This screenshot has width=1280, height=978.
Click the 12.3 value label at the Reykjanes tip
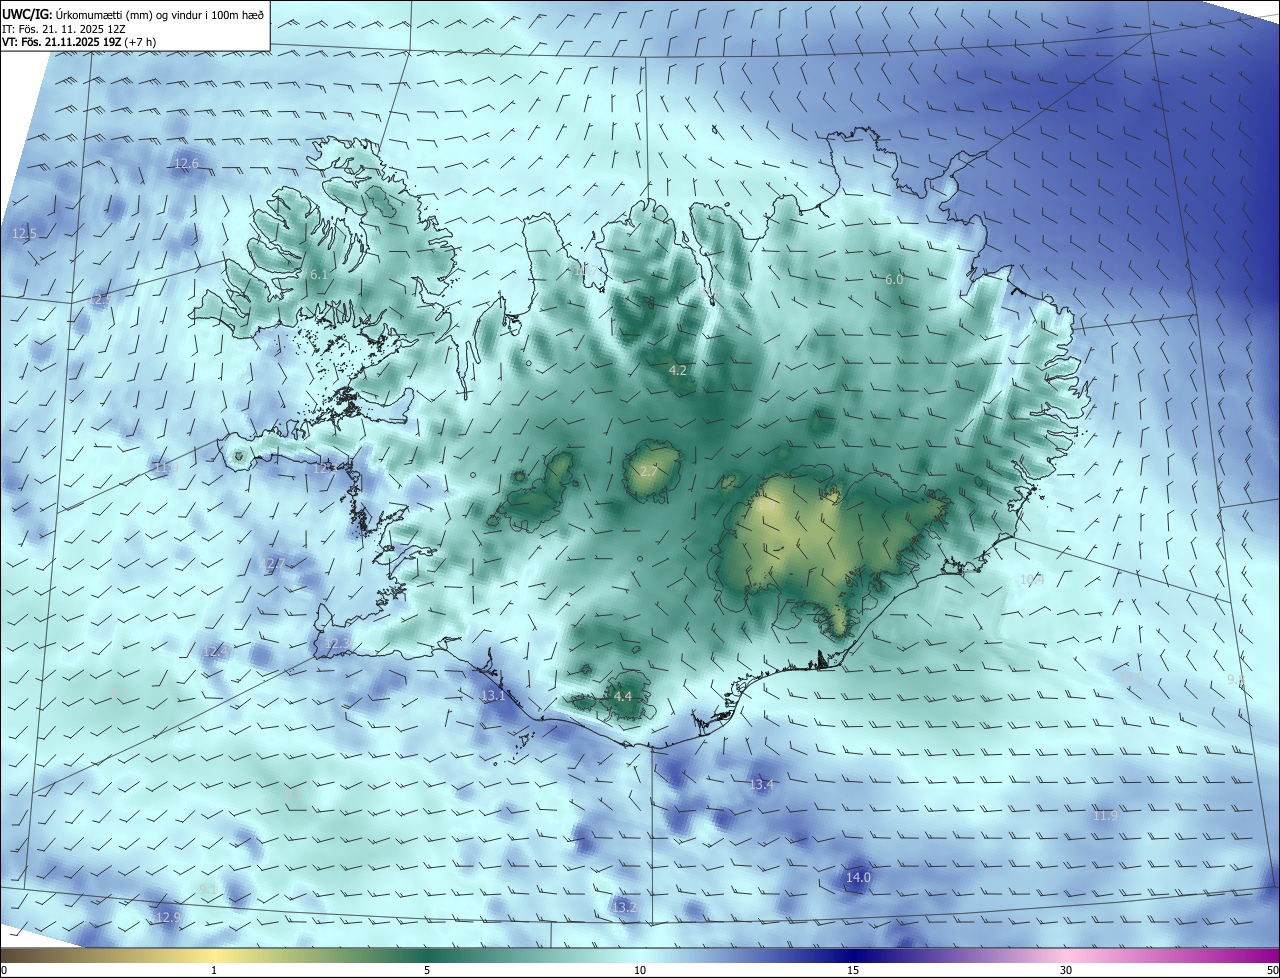(338, 643)
